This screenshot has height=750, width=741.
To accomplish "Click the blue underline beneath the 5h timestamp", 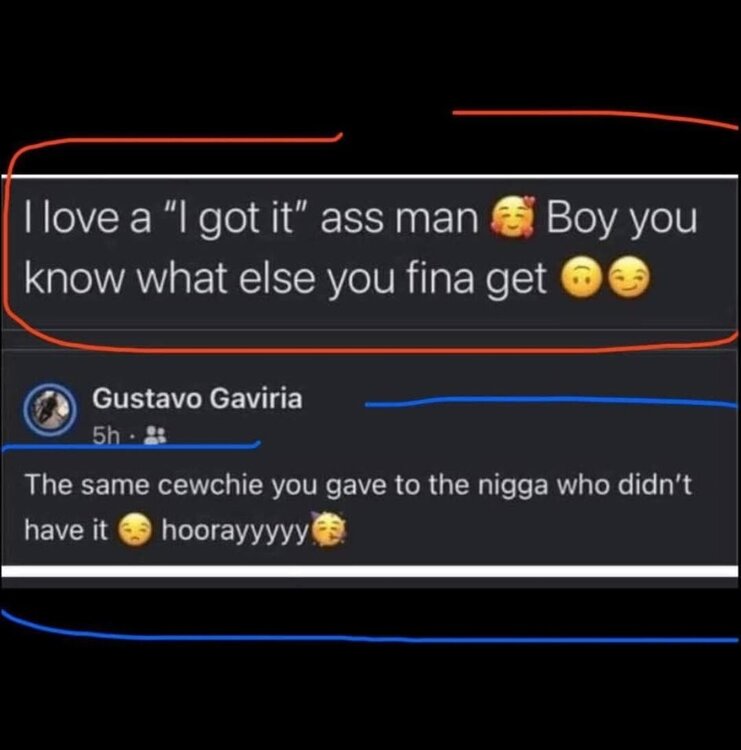I will click(132, 447).
